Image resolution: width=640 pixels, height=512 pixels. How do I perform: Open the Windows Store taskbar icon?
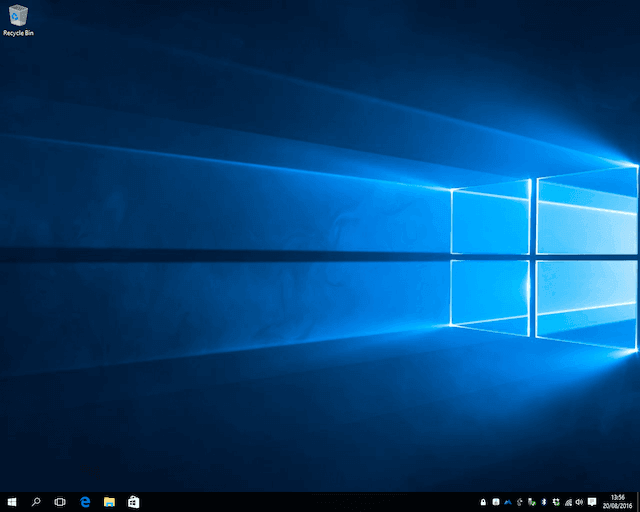click(x=133, y=502)
